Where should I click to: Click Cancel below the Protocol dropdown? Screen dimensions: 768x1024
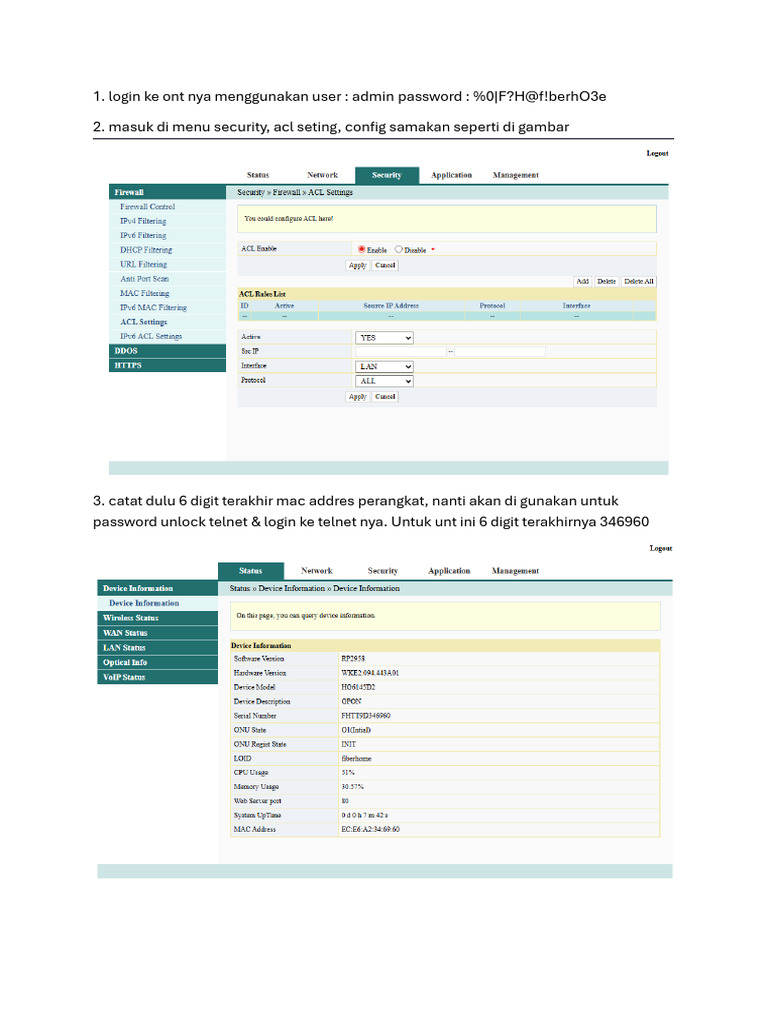[x=385, y=396]
